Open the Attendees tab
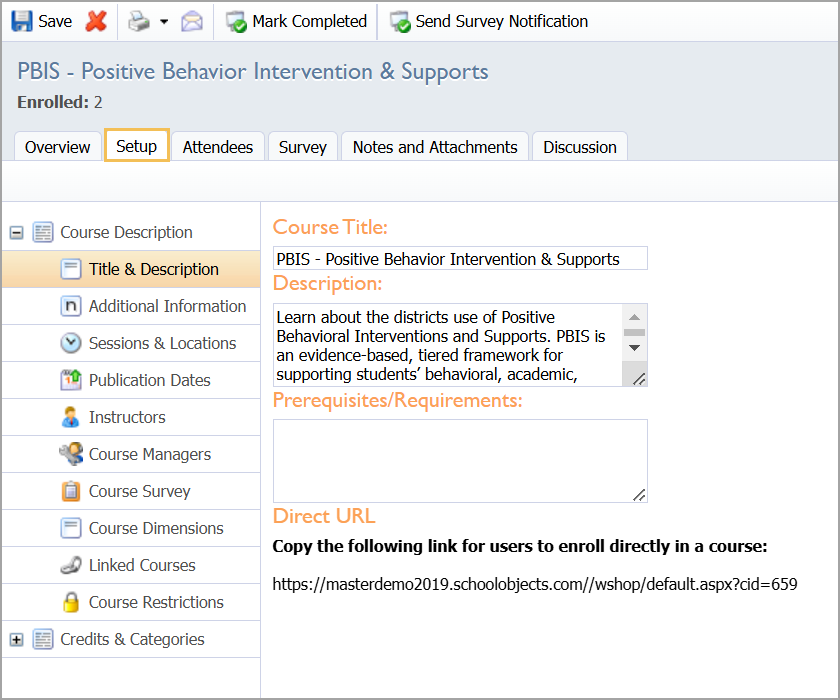Viewport: 840px width, 700px height. pyautogui.click(x=218, y=147)
